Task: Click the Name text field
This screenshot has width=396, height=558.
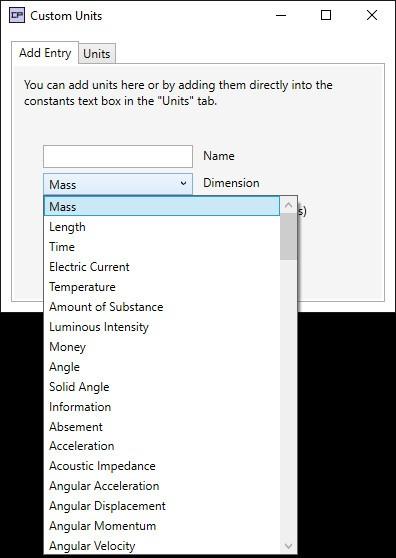Action: pos(118,156)
